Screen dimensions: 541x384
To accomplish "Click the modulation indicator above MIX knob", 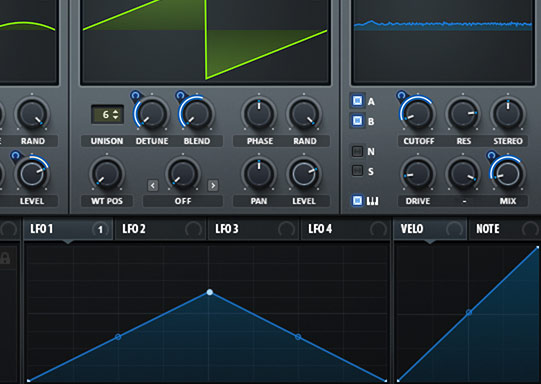I will [492, 155].
